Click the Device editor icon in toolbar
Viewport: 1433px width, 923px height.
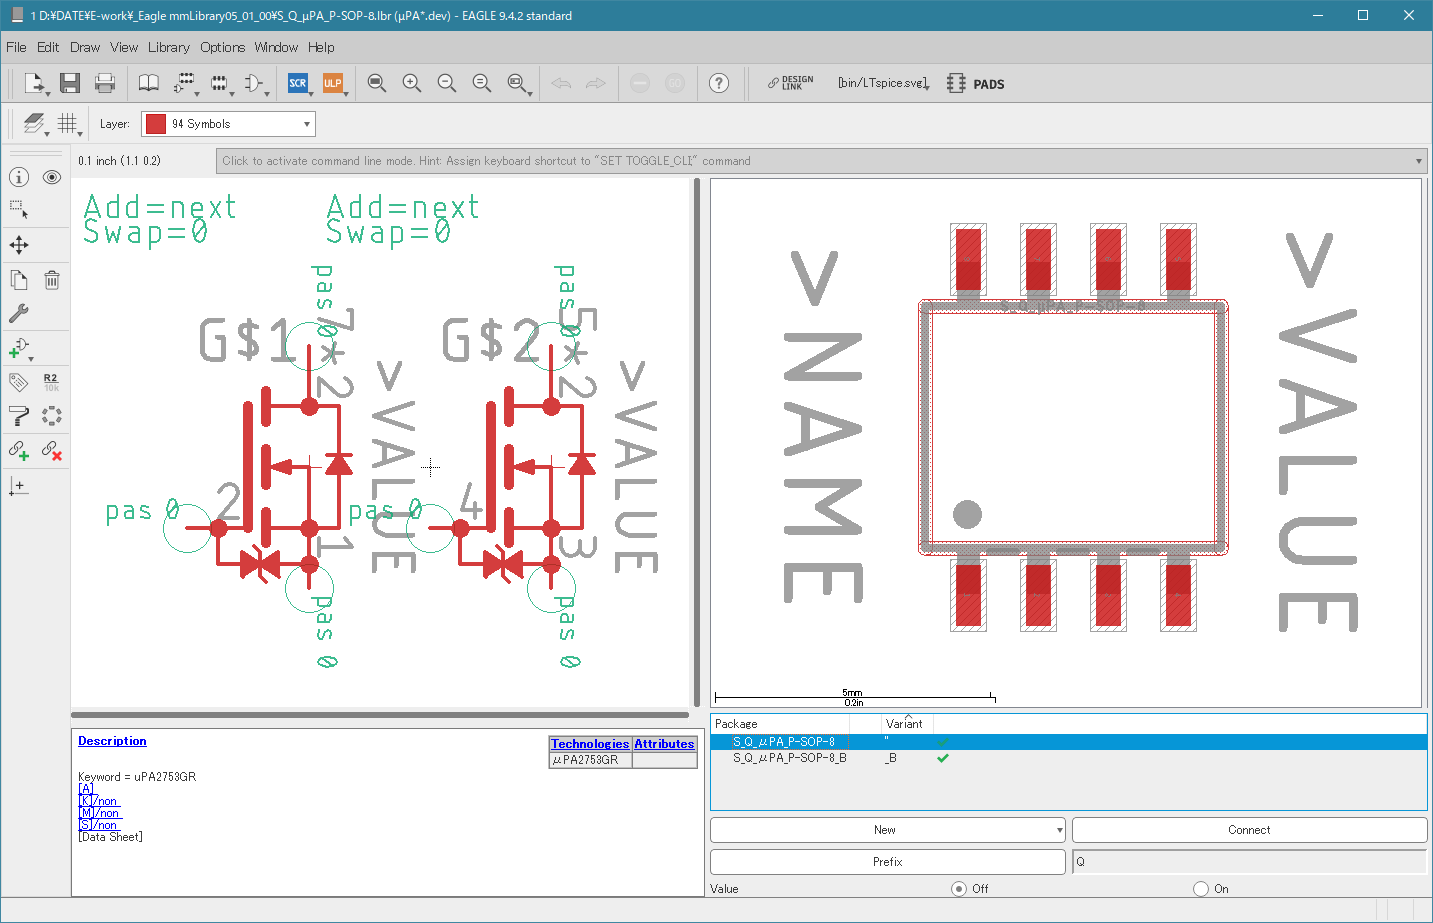[185, 83]
